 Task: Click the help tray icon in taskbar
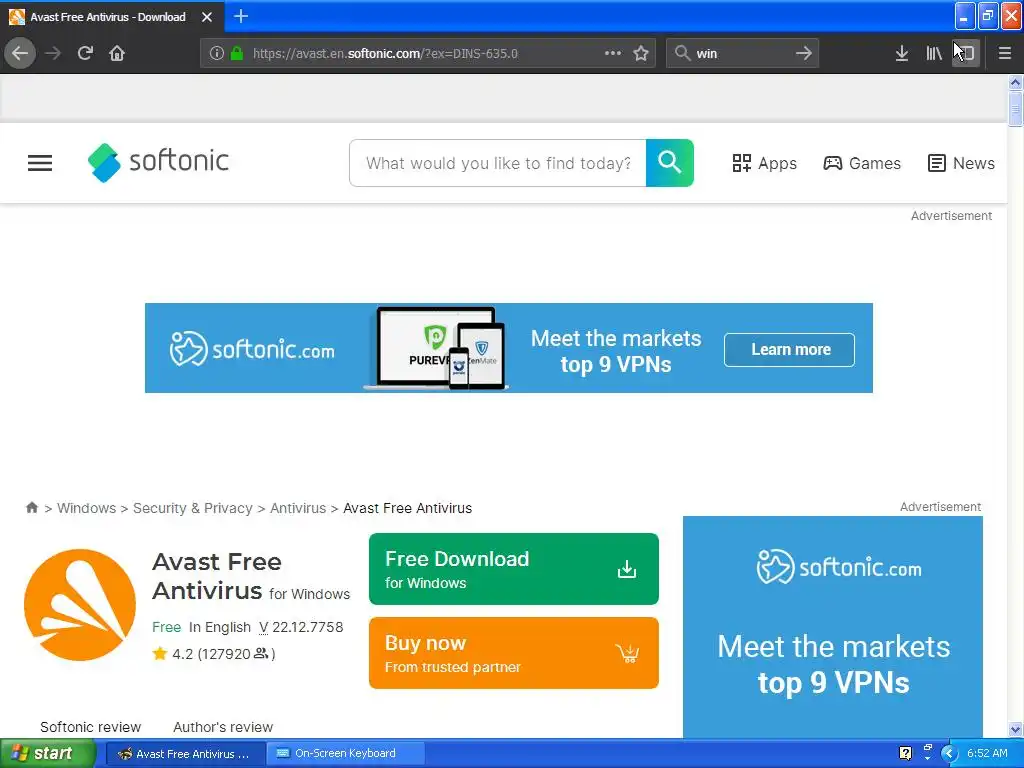(905, 754)
